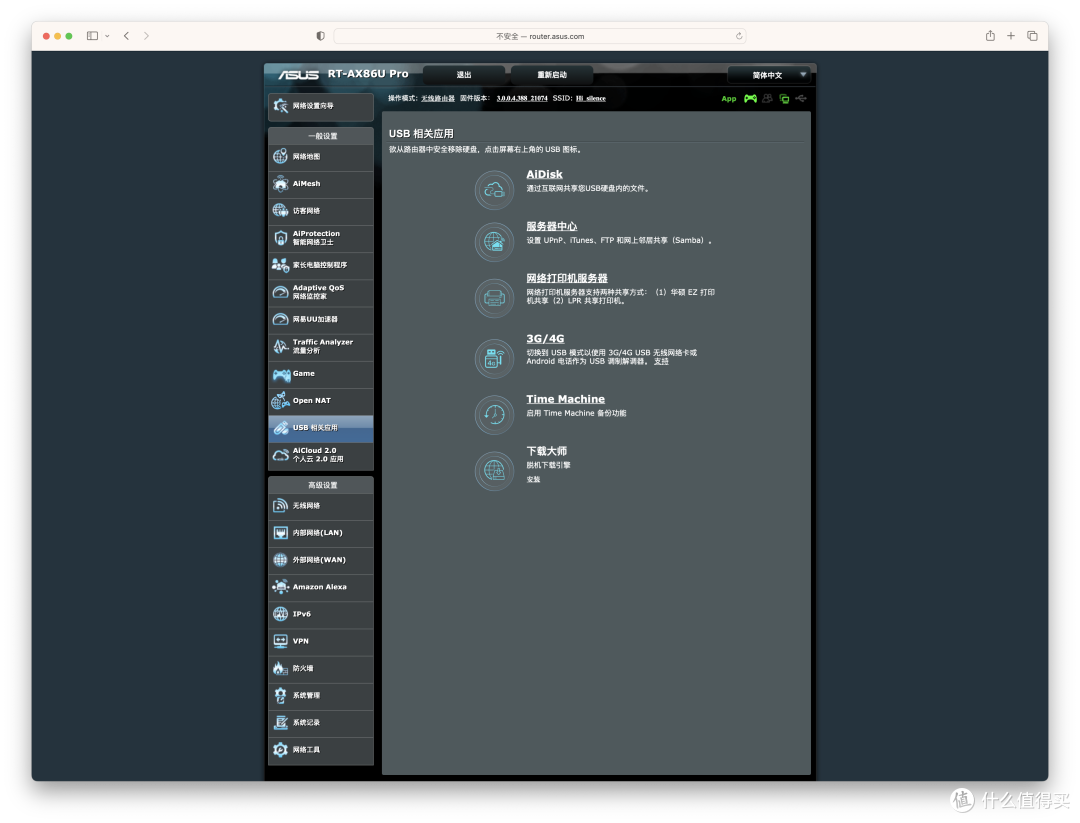This screenshot has height=823, width=1080.
Task: Open AiProtection 智能网络卫士
Action: pos(320,238)
